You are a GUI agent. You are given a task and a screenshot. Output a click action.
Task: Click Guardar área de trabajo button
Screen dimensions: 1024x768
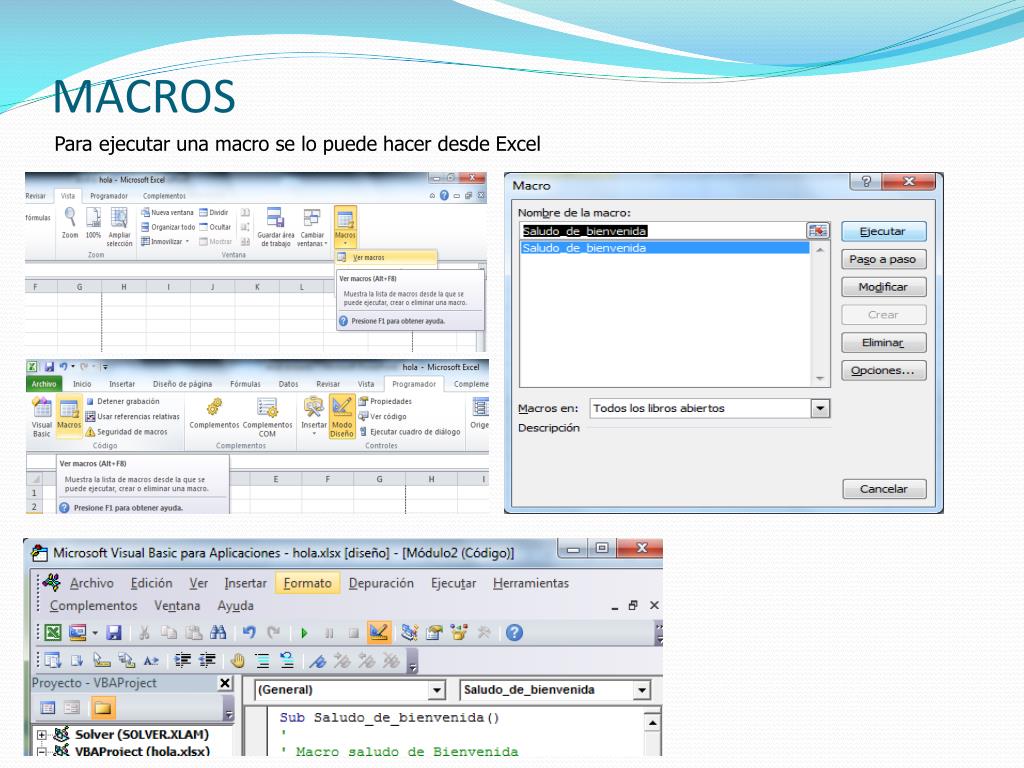coord(276,227)
